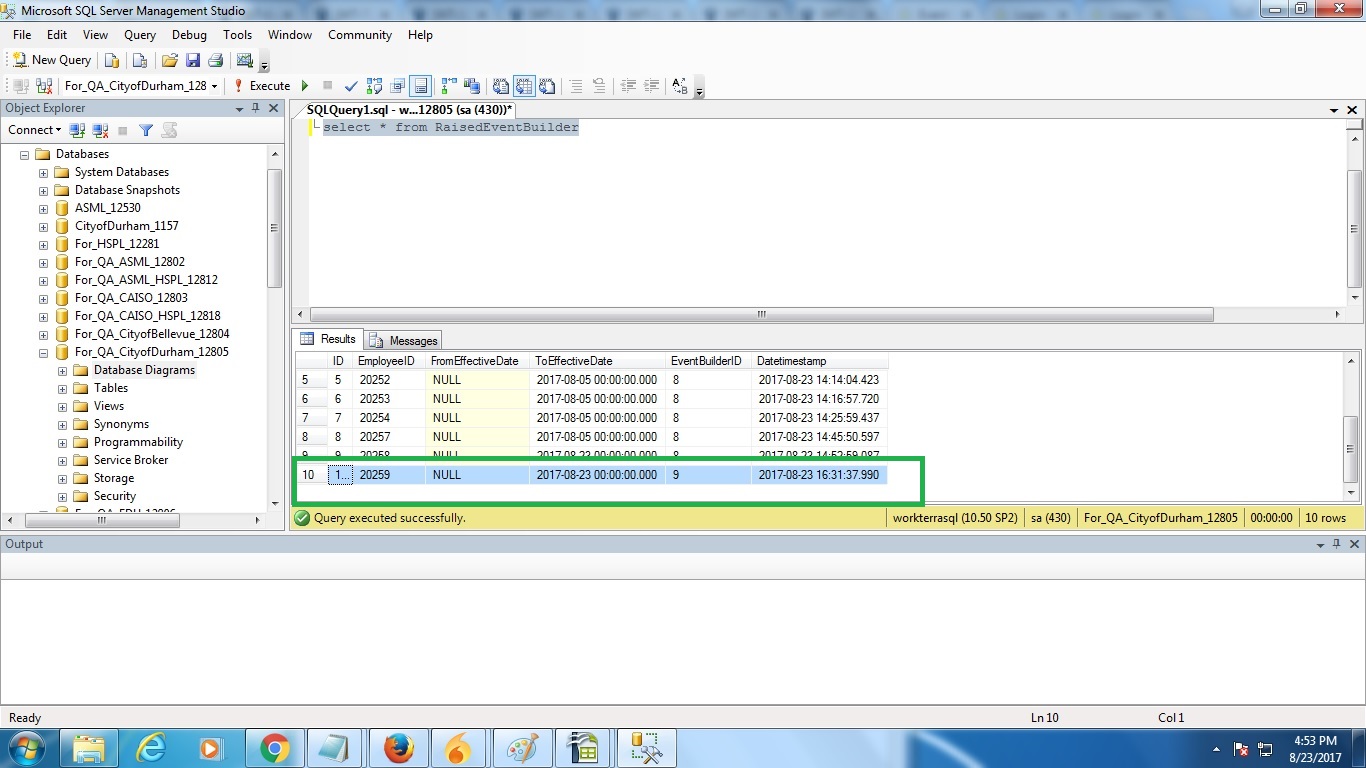
Task: Expand the Programmability folder node
Action: tap(63, 442)
